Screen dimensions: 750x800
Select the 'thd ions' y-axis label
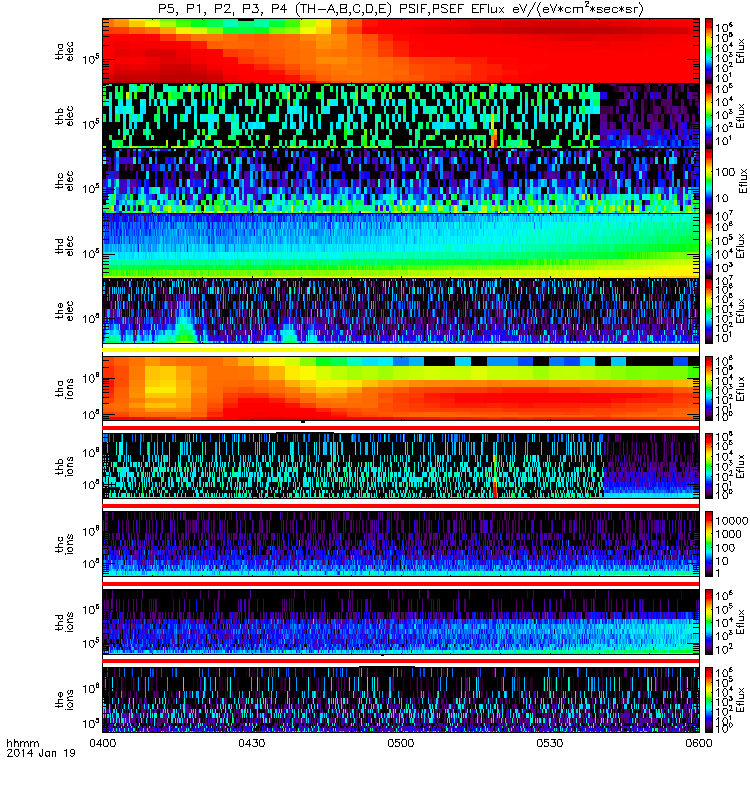[64, 621]
